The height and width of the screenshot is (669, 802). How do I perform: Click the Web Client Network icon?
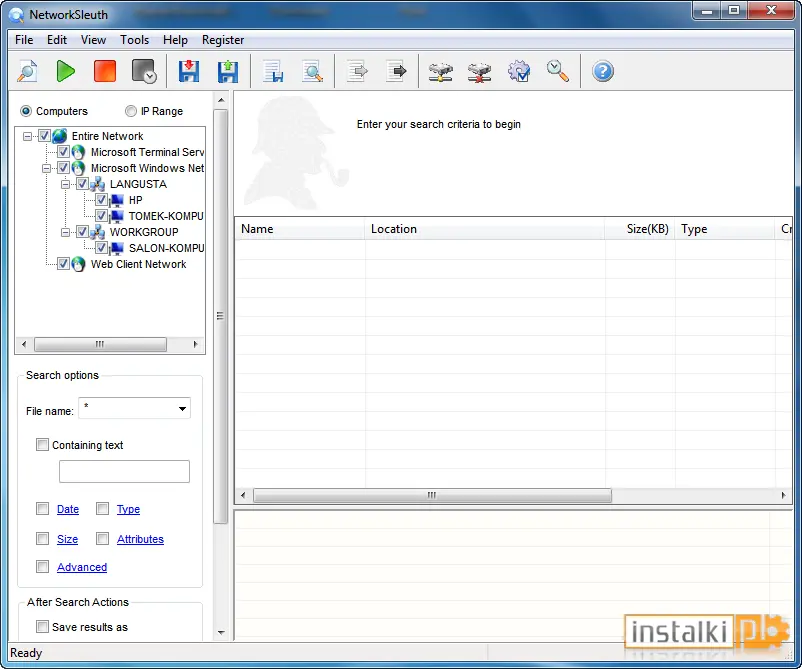(78, 264)
